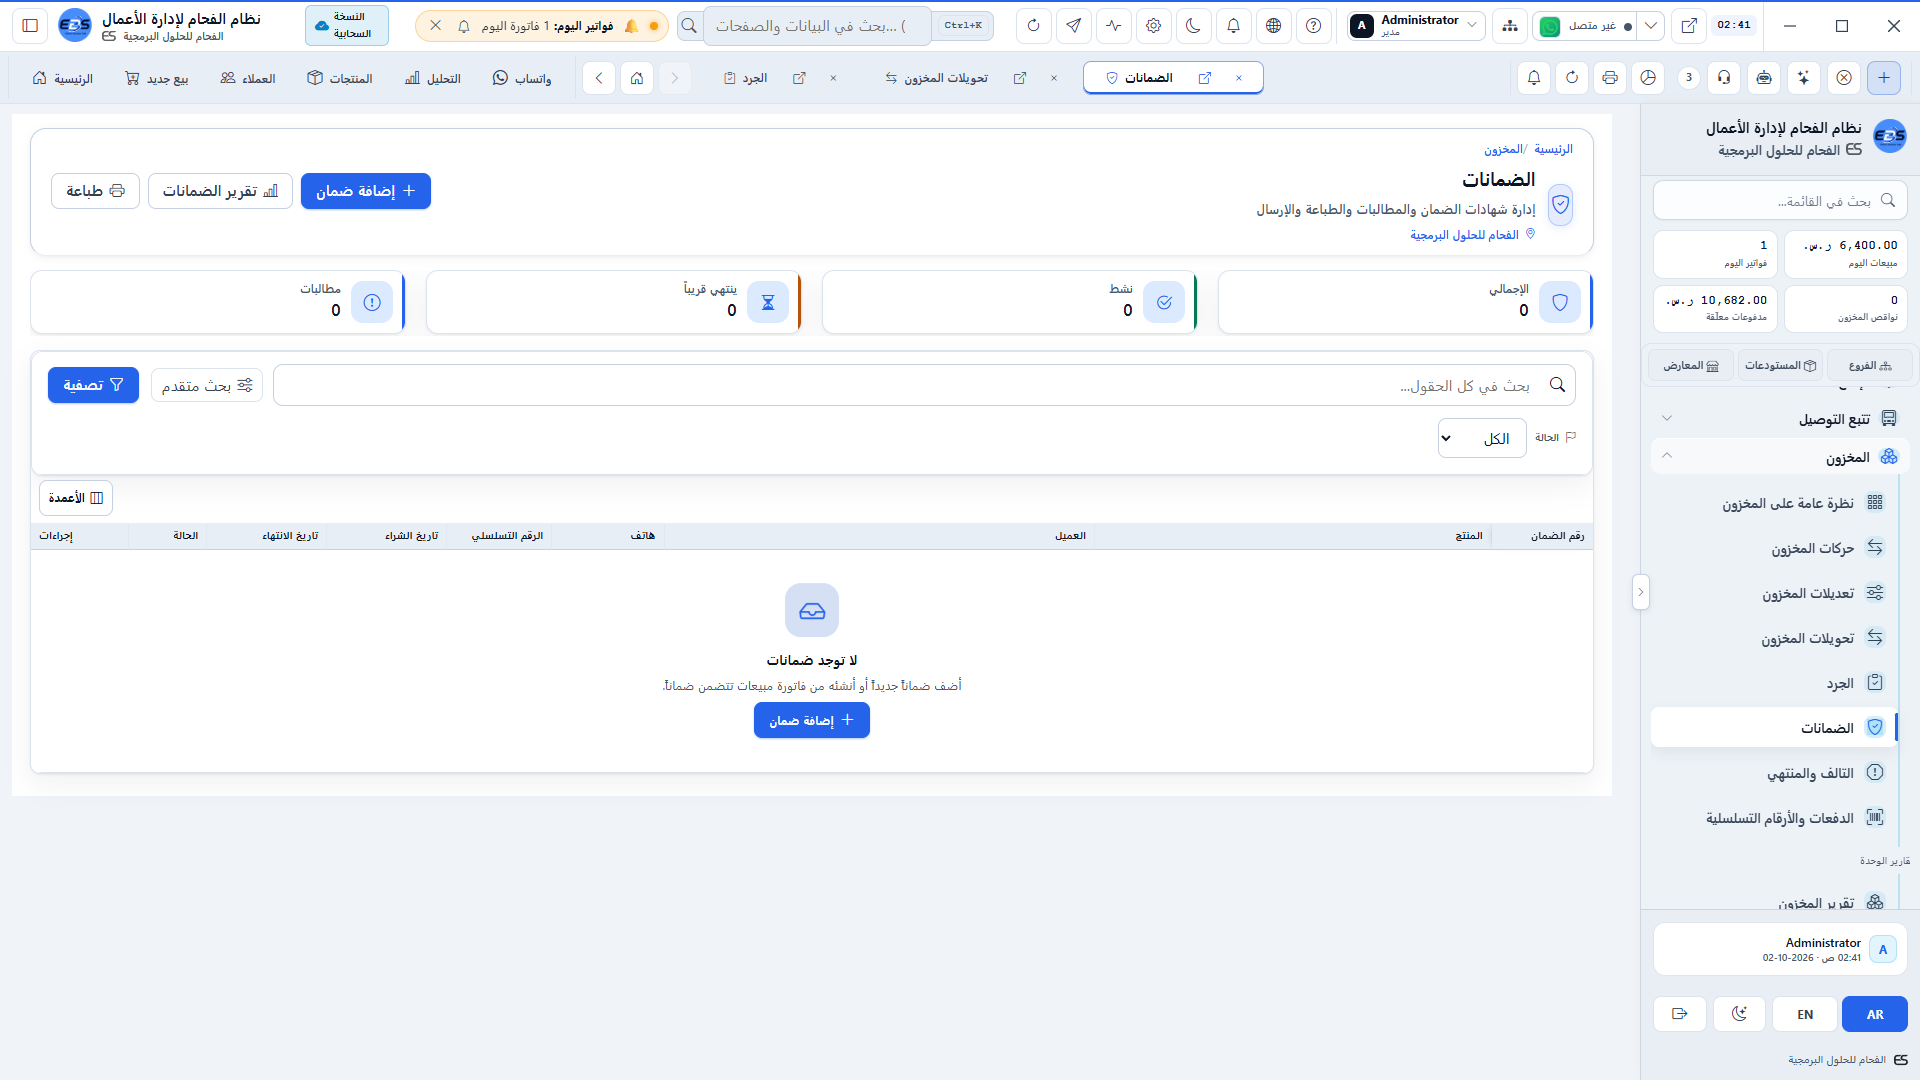Open العملاء in the top navigation
1920x1080 pixels.
tap(248, 78)
